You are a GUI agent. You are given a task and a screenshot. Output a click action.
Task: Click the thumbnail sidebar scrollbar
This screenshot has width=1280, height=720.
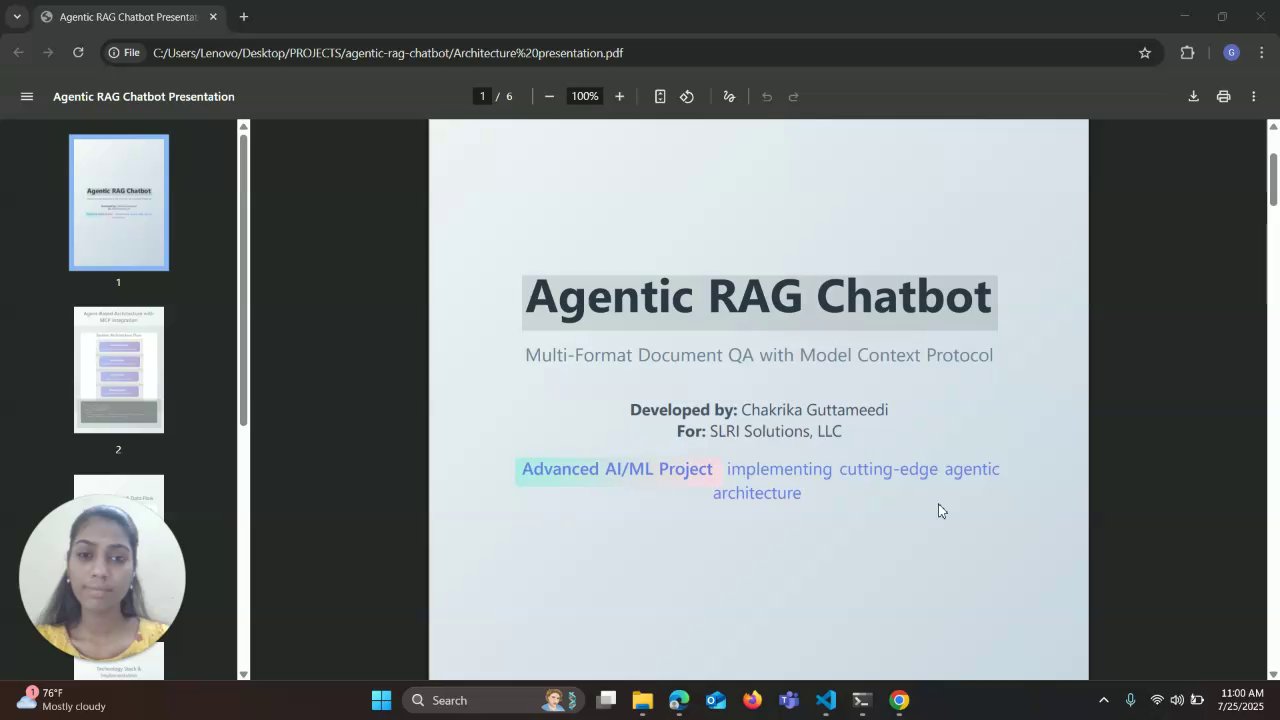[243, 280]
